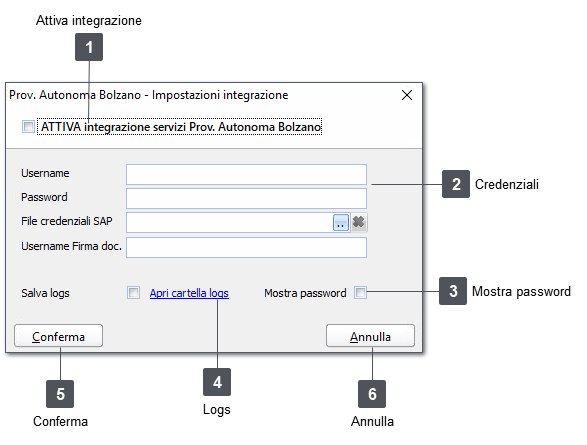Click the File credenziali SAP field
The width and height of the screenshot is (587, 445).
(x=229, y=222)
